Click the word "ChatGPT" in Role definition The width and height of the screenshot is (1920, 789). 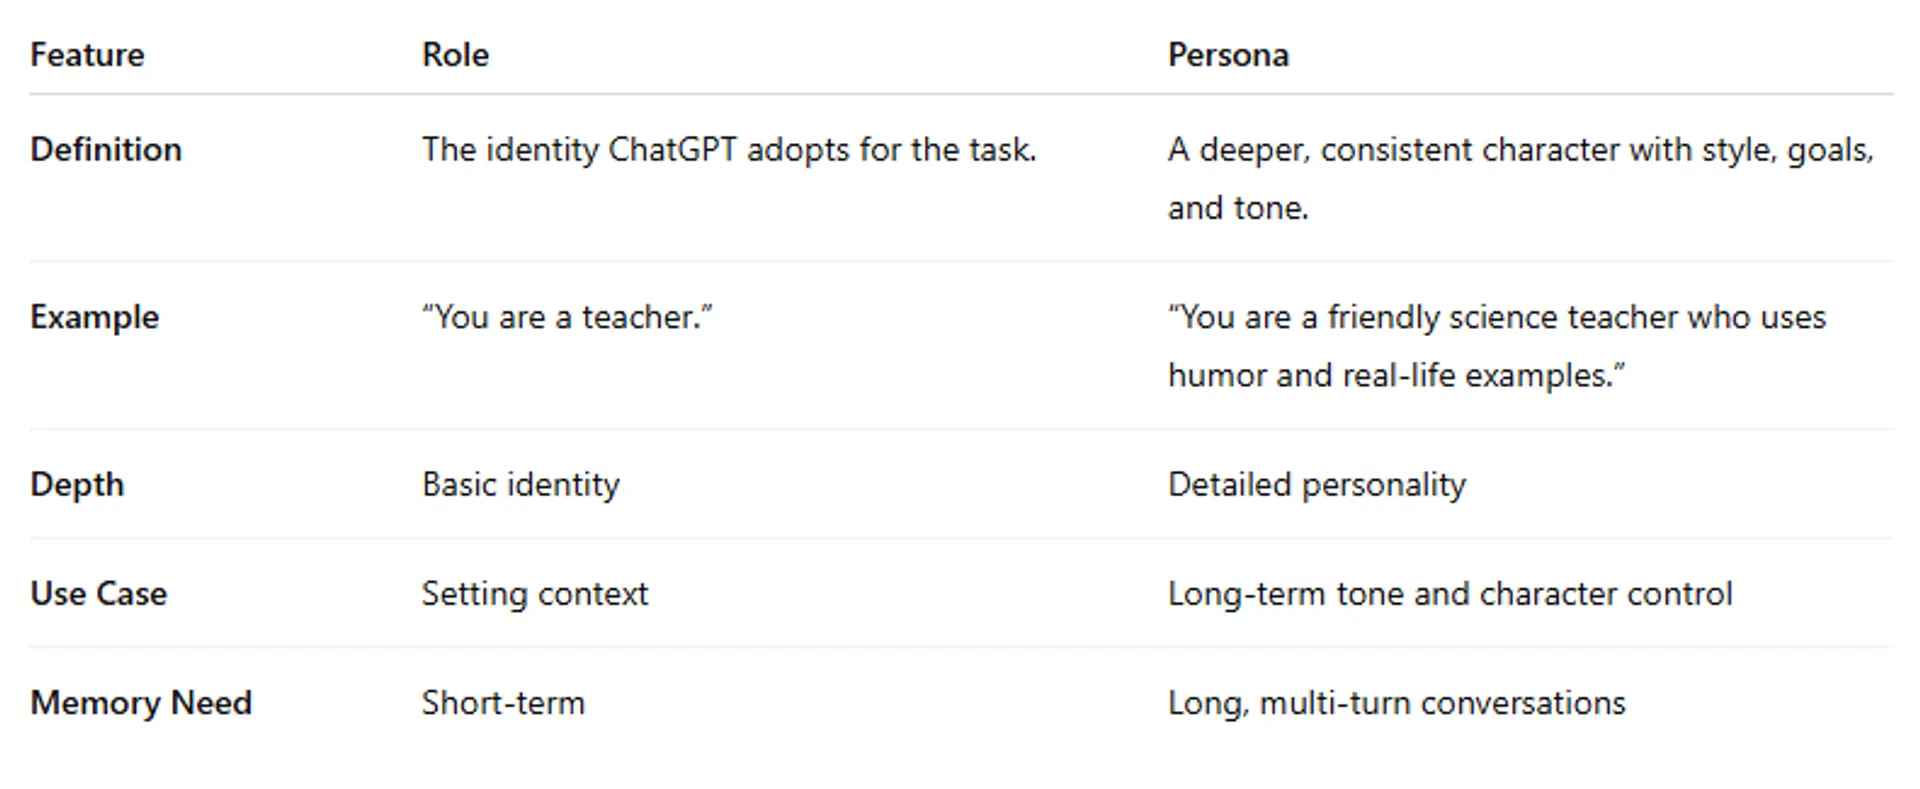(x=672, y=150)
